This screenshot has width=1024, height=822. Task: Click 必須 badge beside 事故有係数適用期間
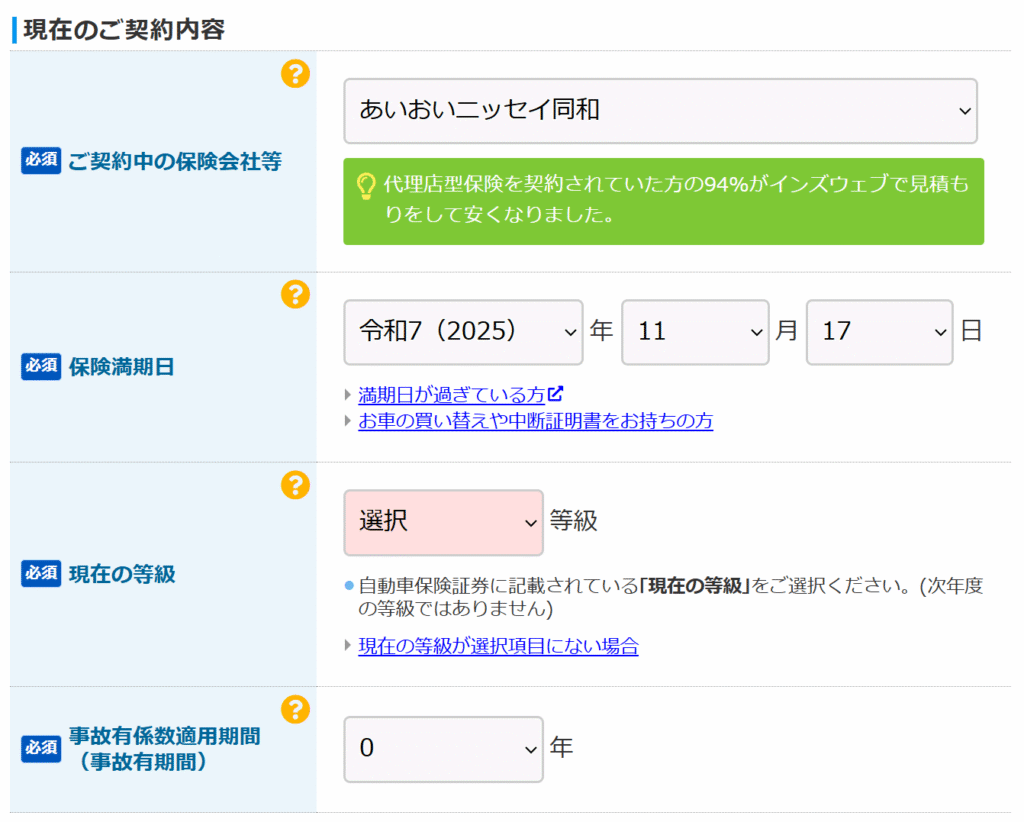41,748
